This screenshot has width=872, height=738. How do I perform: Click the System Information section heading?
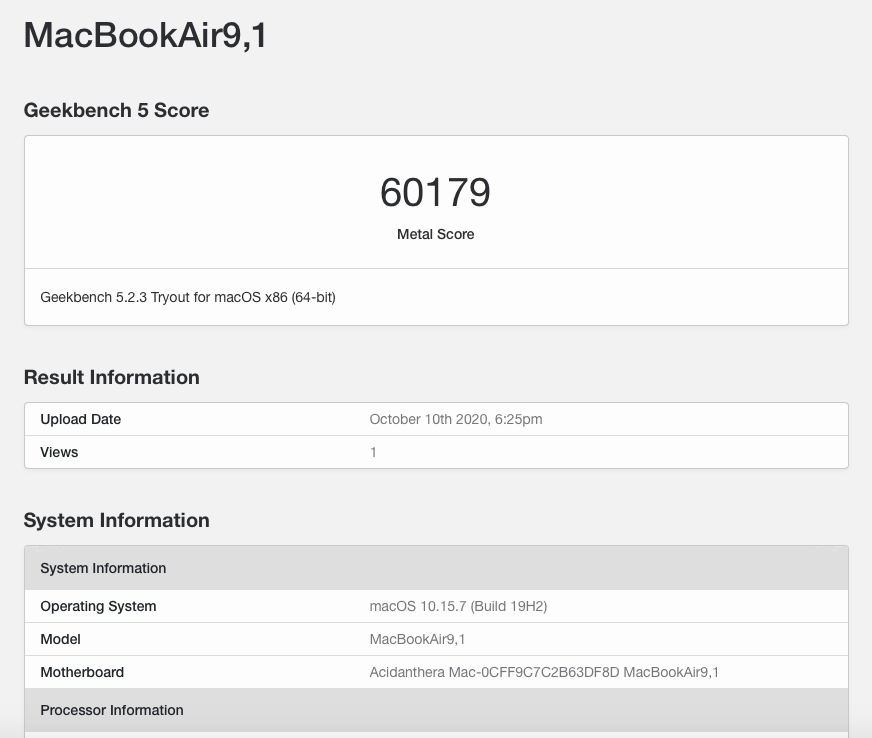116,520
